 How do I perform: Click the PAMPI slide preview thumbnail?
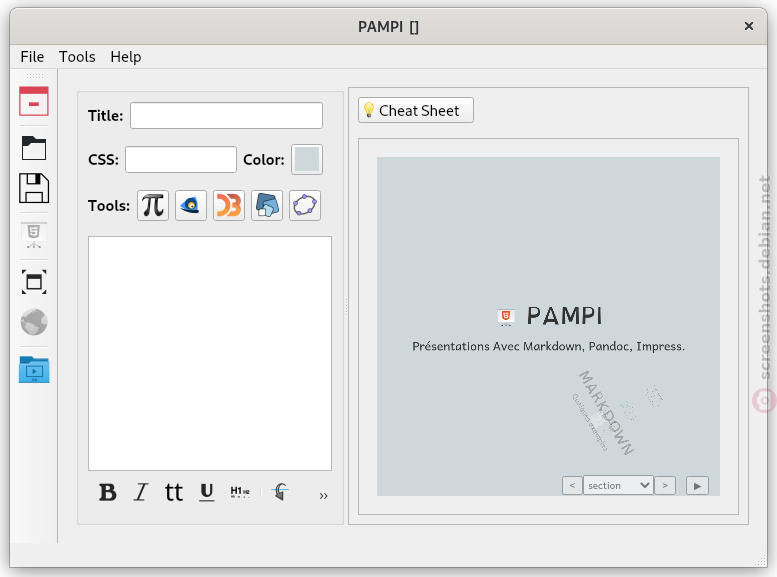click(548, 326)
